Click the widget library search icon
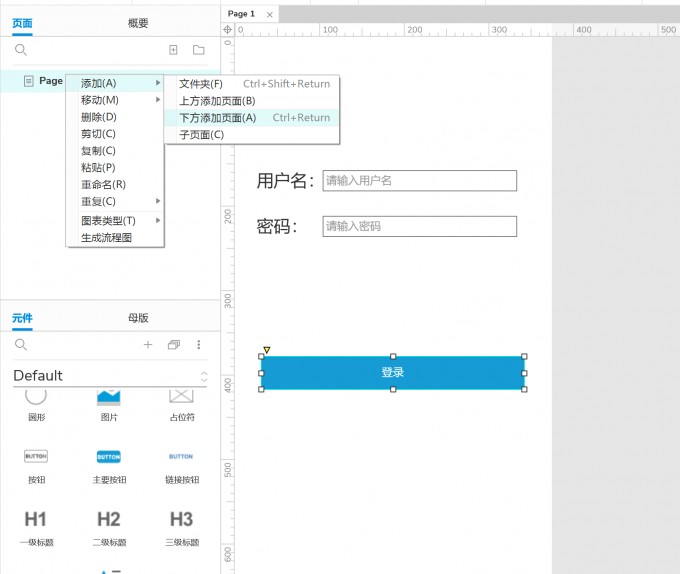Screen dimensions: 680x574 21,345
